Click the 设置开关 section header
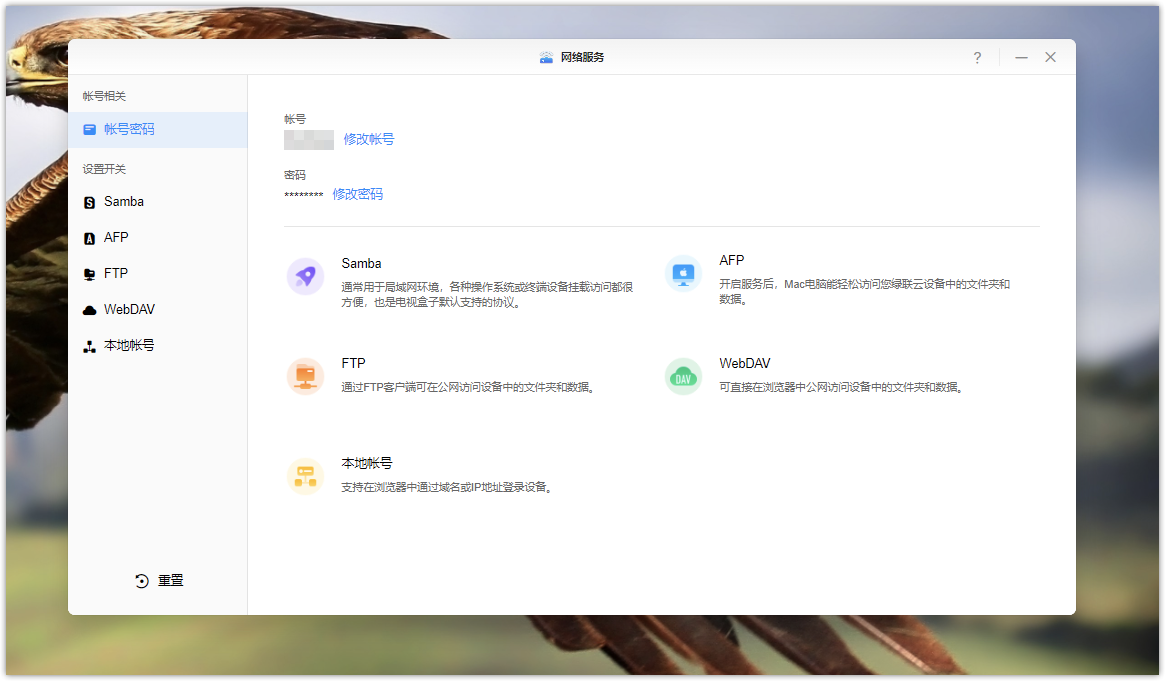The width and height of the screenshot is (1165, 681). [x=104, y=169]
